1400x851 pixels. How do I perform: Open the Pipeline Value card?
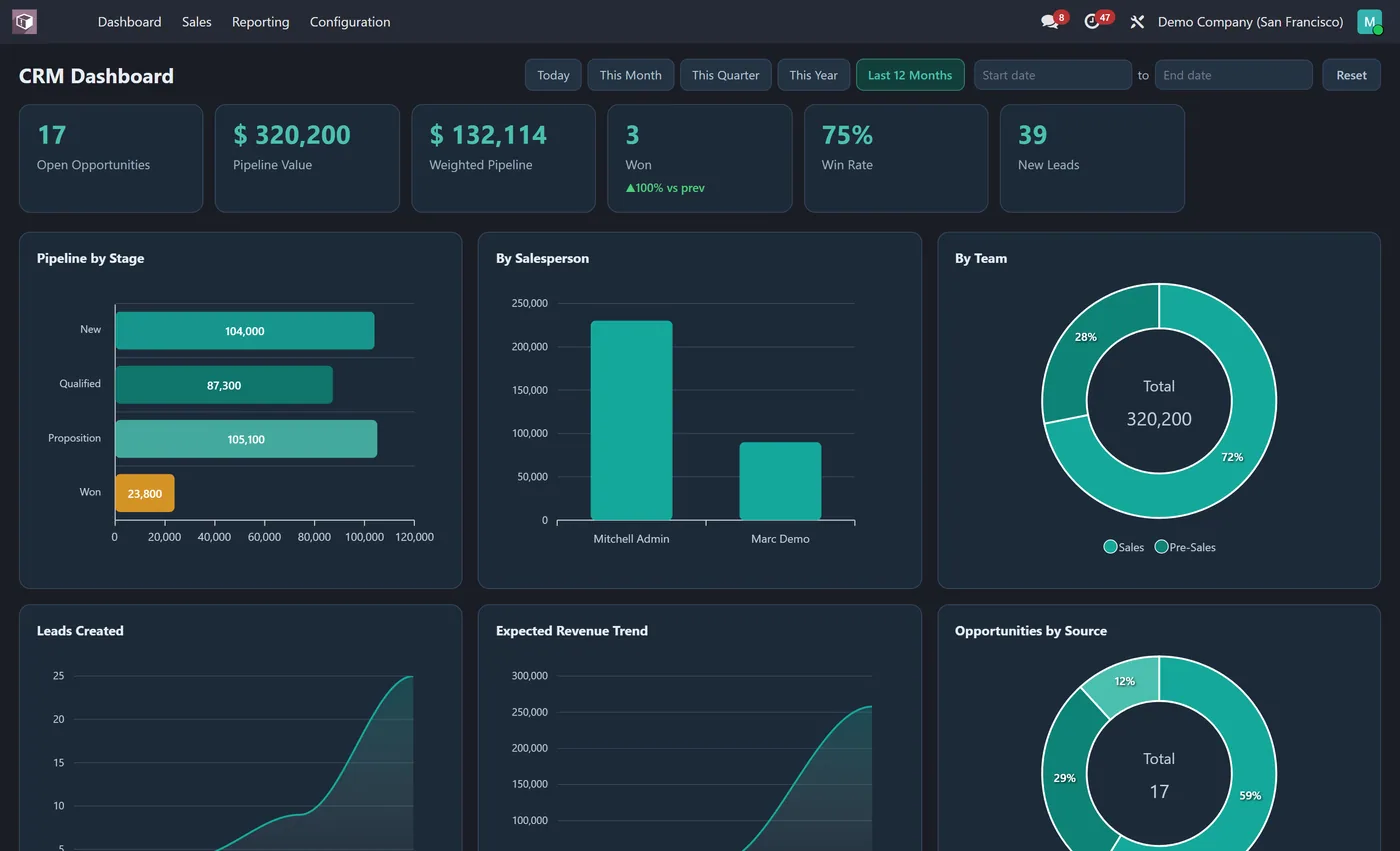(x=307, y=158)
